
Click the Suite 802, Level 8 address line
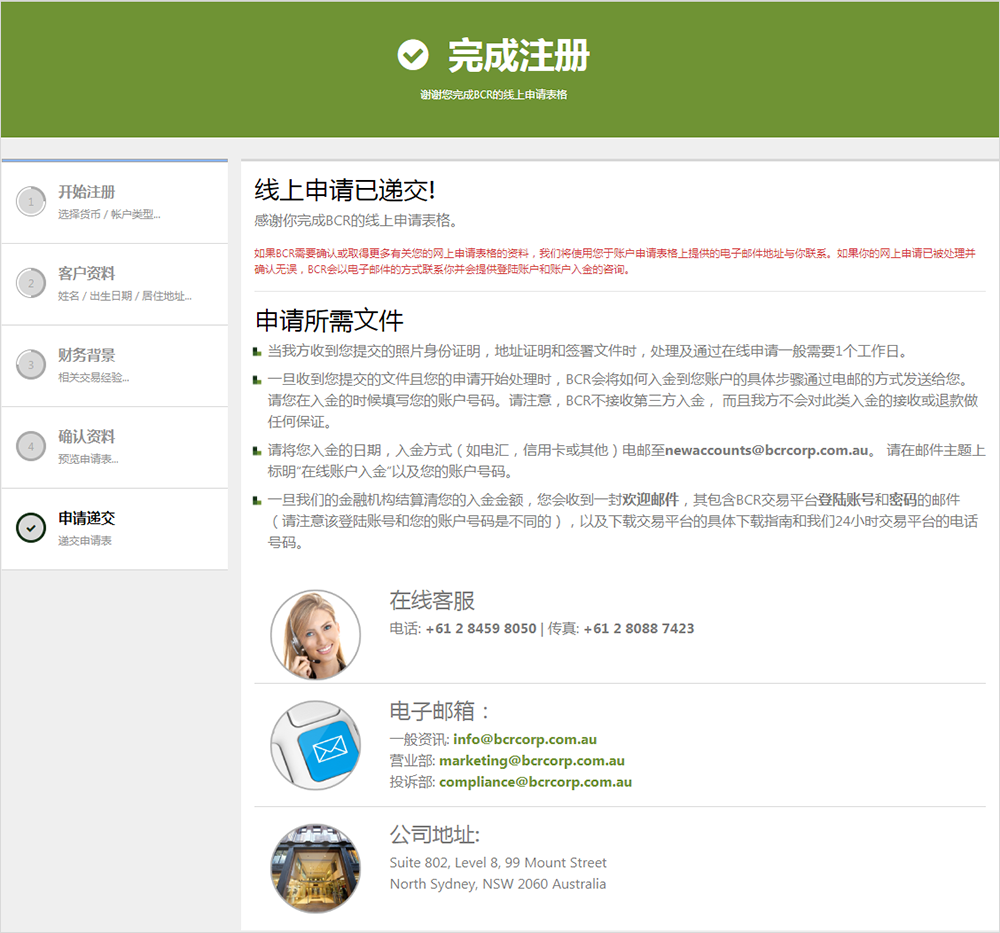498,863
